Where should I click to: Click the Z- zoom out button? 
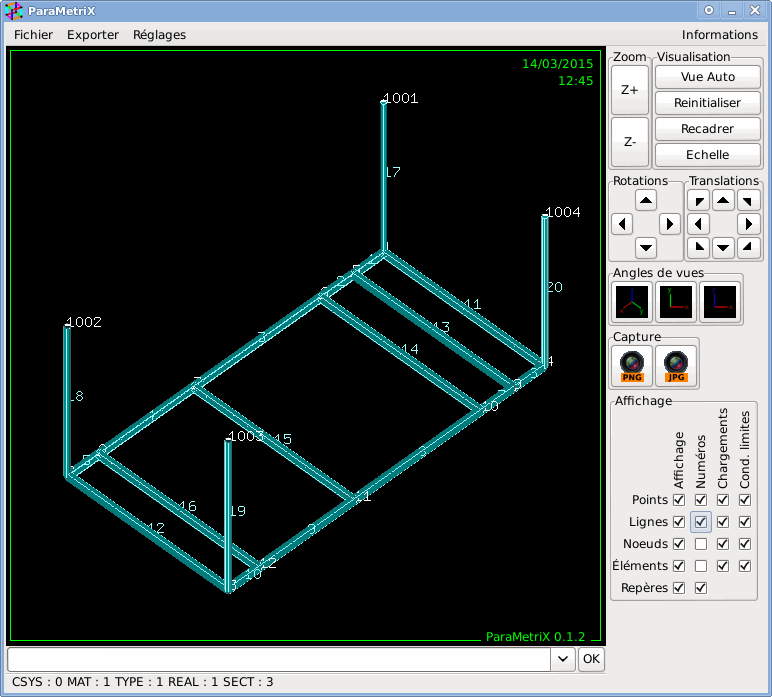pyautogui.click(x=630, y=142)
